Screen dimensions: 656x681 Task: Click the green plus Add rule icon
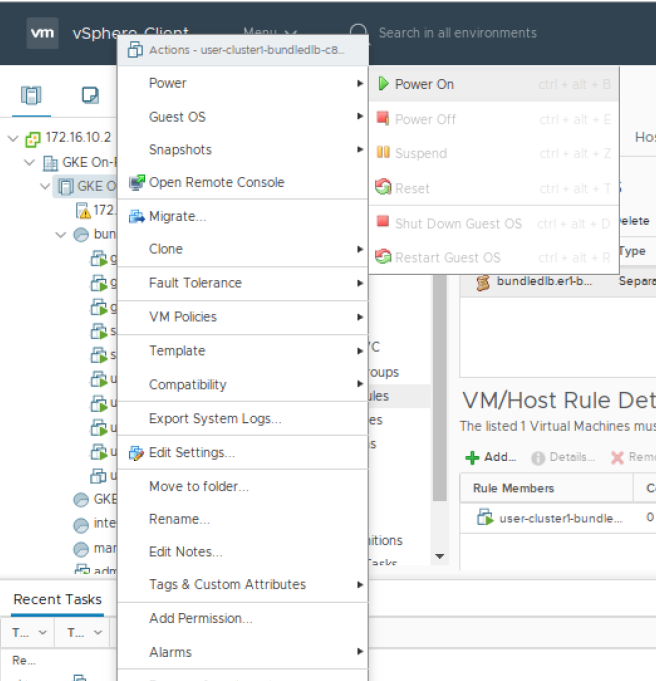[x=472, y=457]
